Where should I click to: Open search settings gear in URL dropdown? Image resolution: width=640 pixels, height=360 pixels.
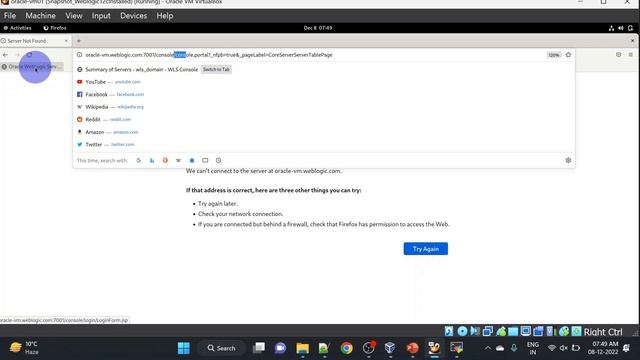tap(568, 160)
